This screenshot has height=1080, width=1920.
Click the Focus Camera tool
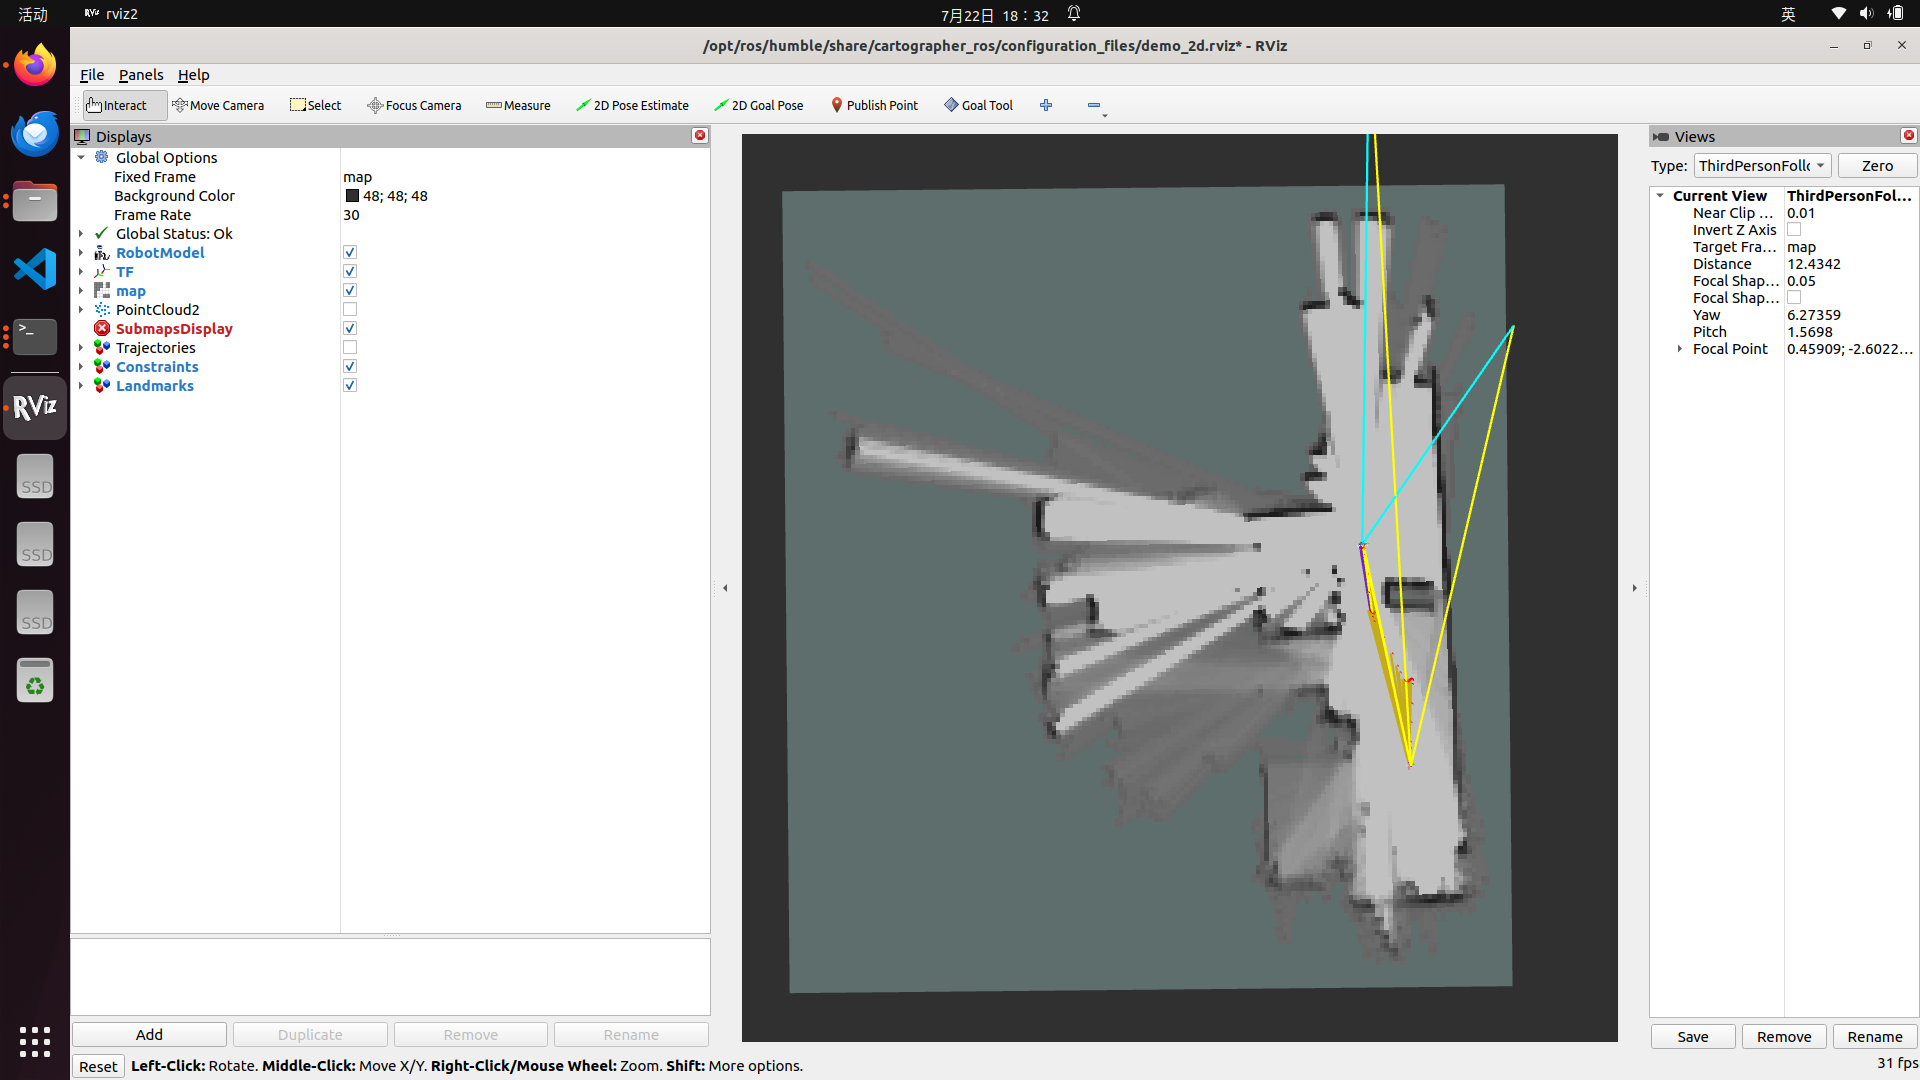(414, 105)
